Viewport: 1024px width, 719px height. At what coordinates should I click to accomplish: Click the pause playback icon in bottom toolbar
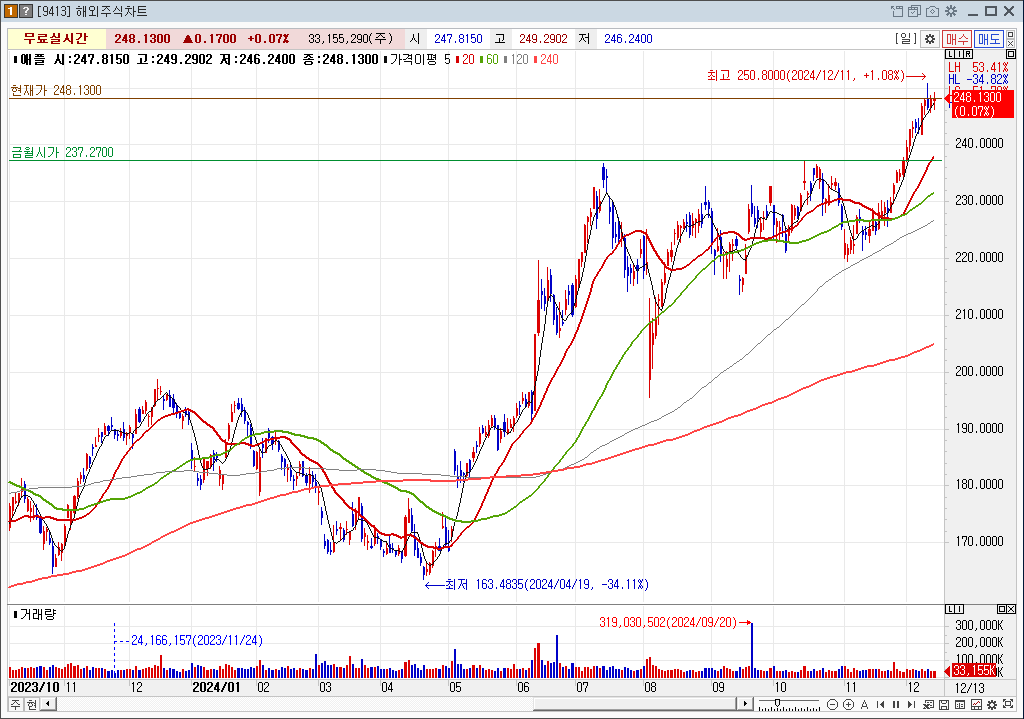point(895,705)
